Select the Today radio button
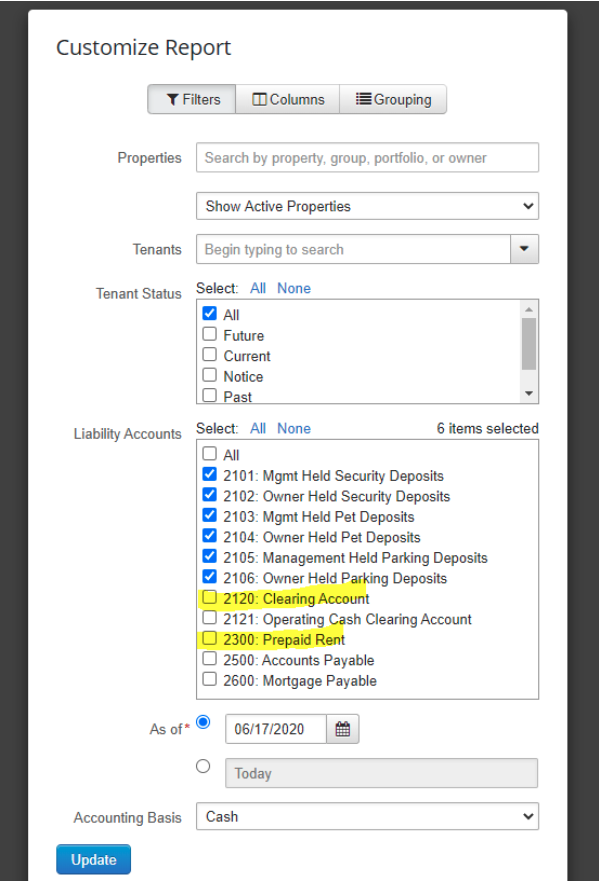Viewport: 599px width, 881px height. click(x=203, y=765)
